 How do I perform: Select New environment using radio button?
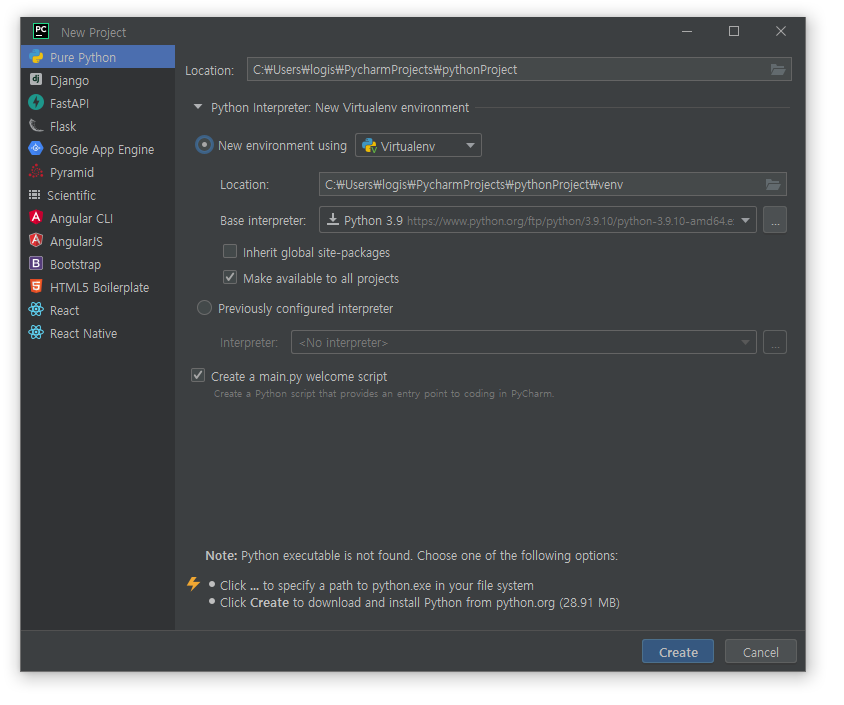204,145
